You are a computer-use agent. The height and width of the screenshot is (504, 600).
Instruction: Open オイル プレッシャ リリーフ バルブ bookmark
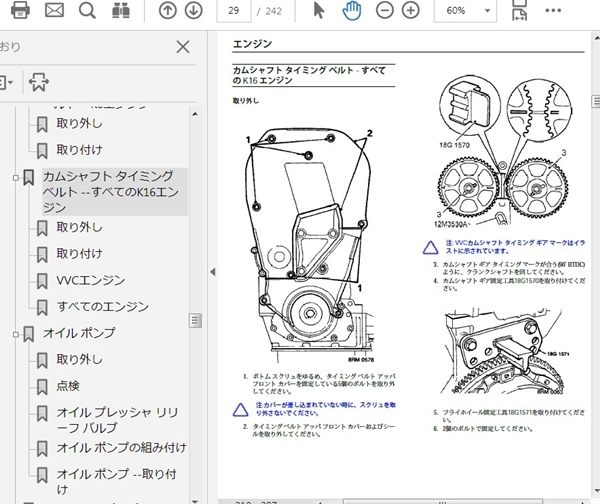click(x=117, y=420)
